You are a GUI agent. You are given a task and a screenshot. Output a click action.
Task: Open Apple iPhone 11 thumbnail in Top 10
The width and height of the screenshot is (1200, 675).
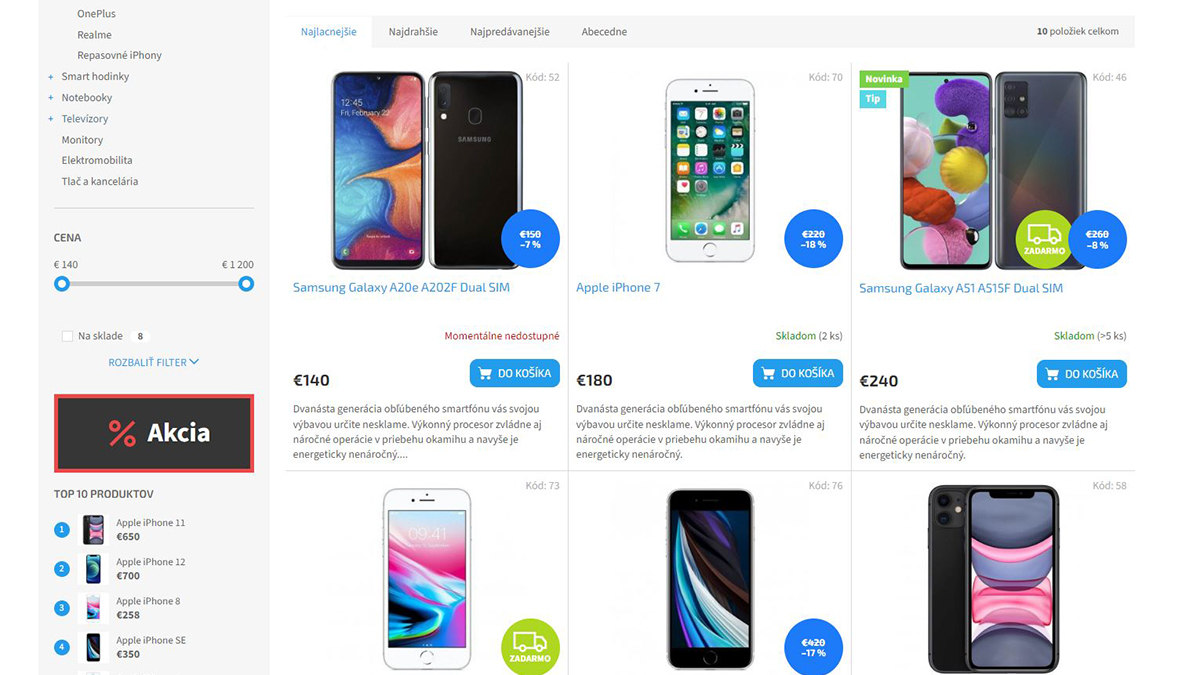point(93,530)
